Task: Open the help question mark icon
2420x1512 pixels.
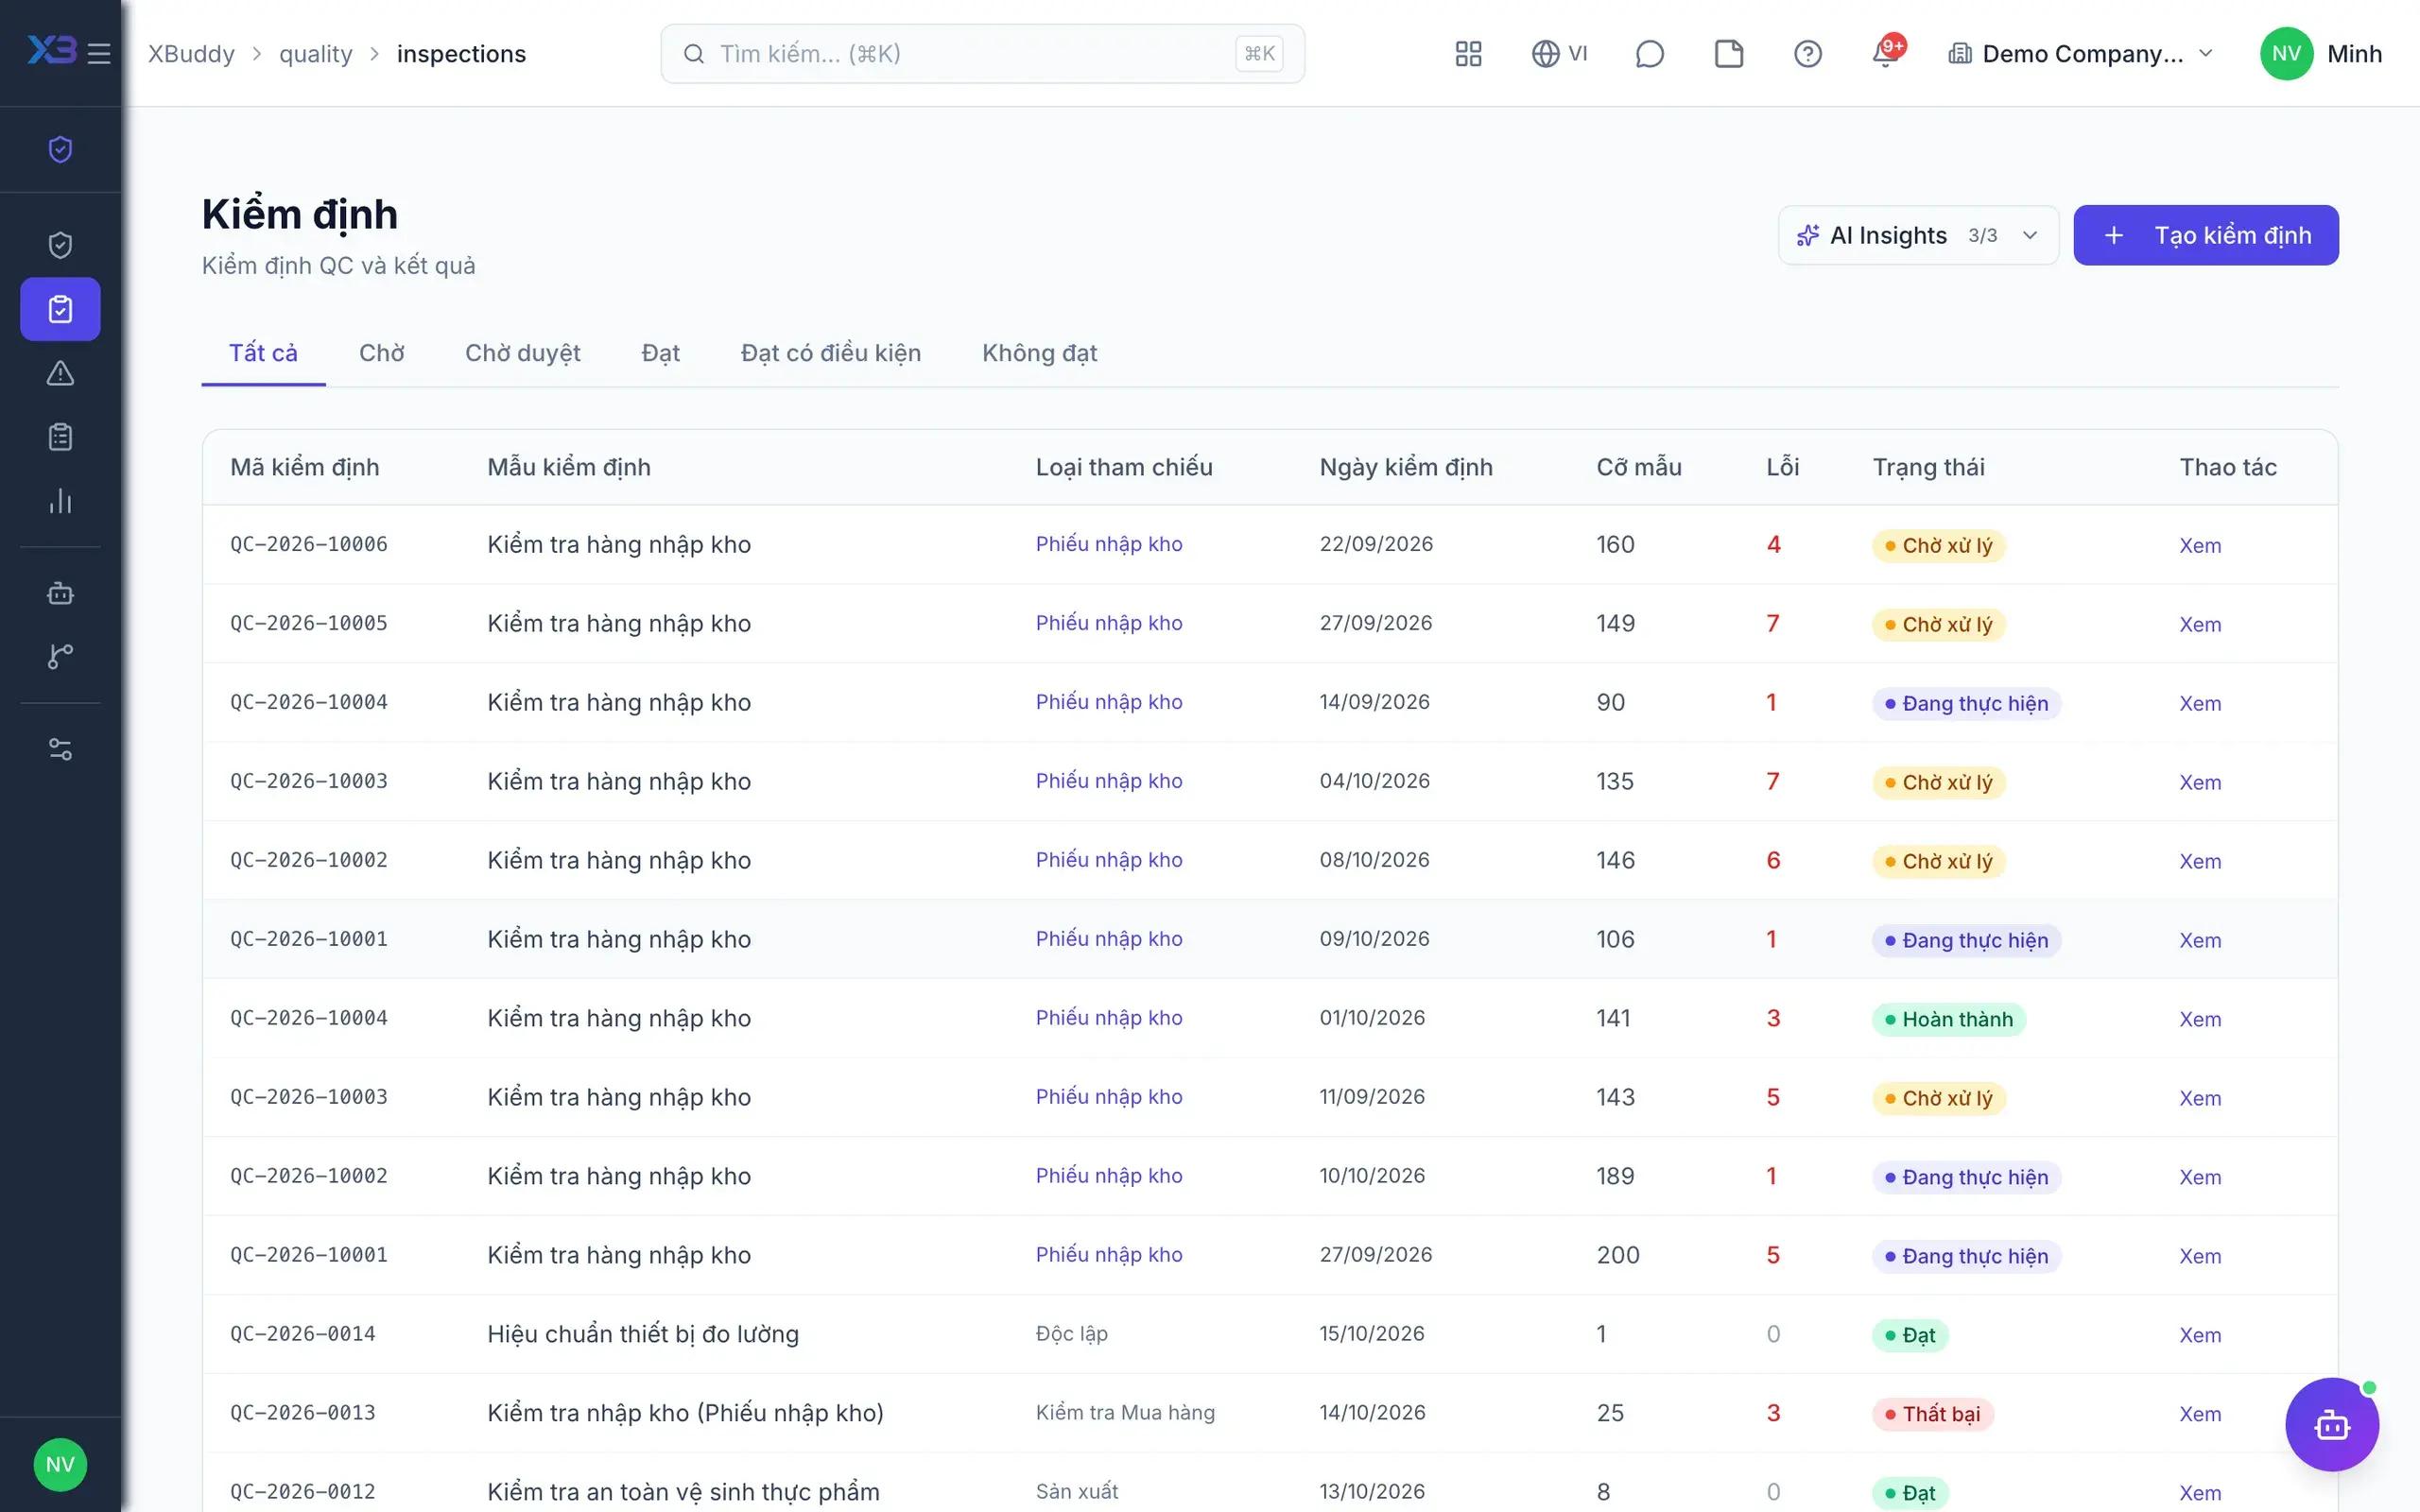Action: (x=1807, y=54)
